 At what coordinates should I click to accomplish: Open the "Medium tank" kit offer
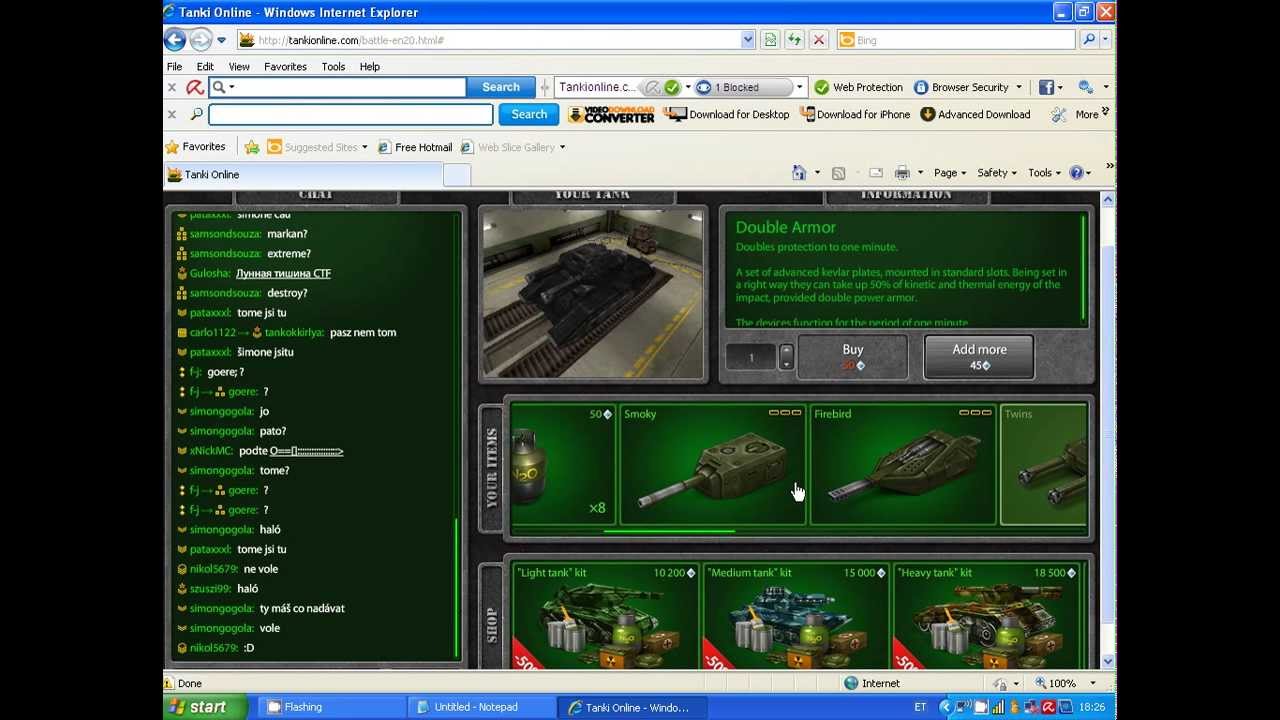(x=795, y=616)
